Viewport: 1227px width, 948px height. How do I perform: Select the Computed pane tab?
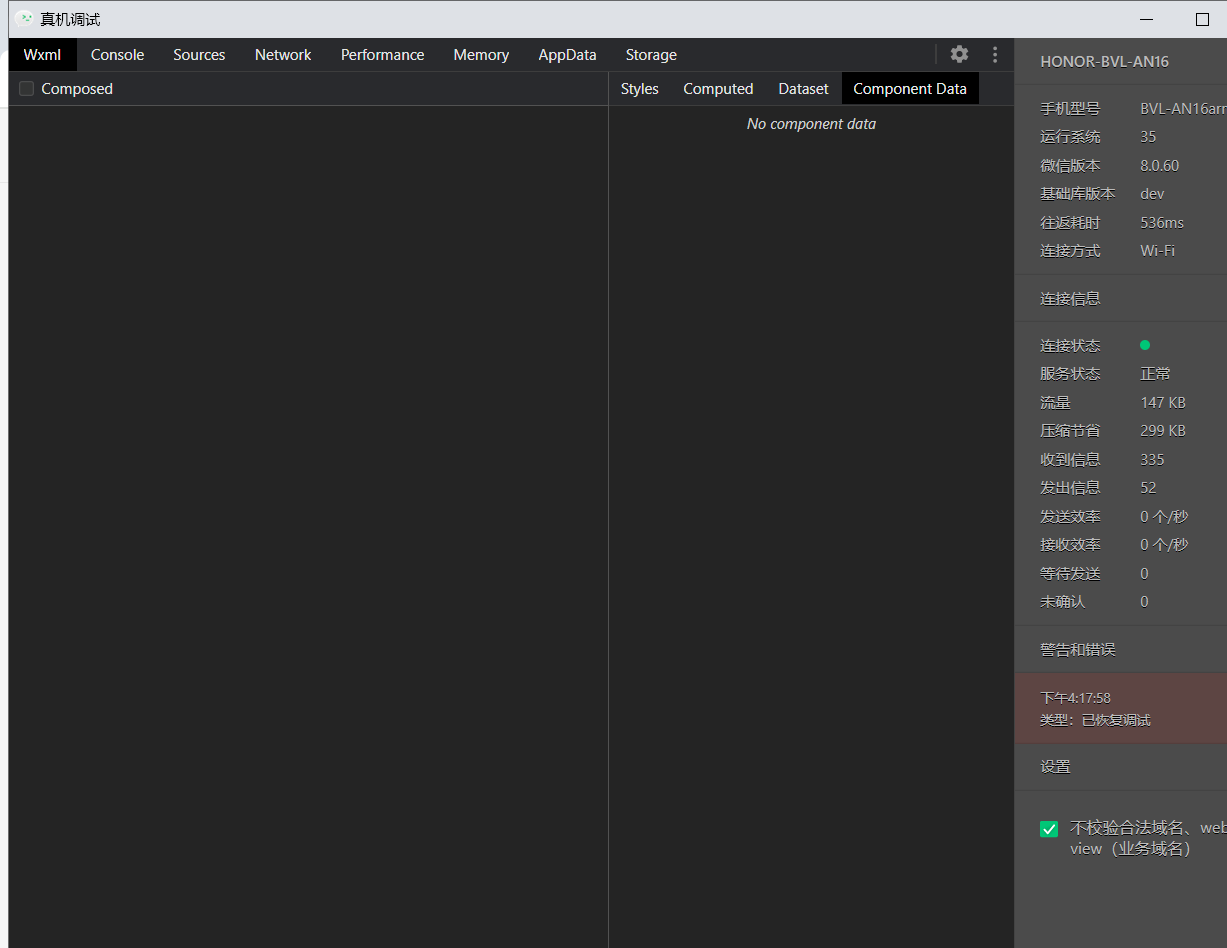pos(718,89)
